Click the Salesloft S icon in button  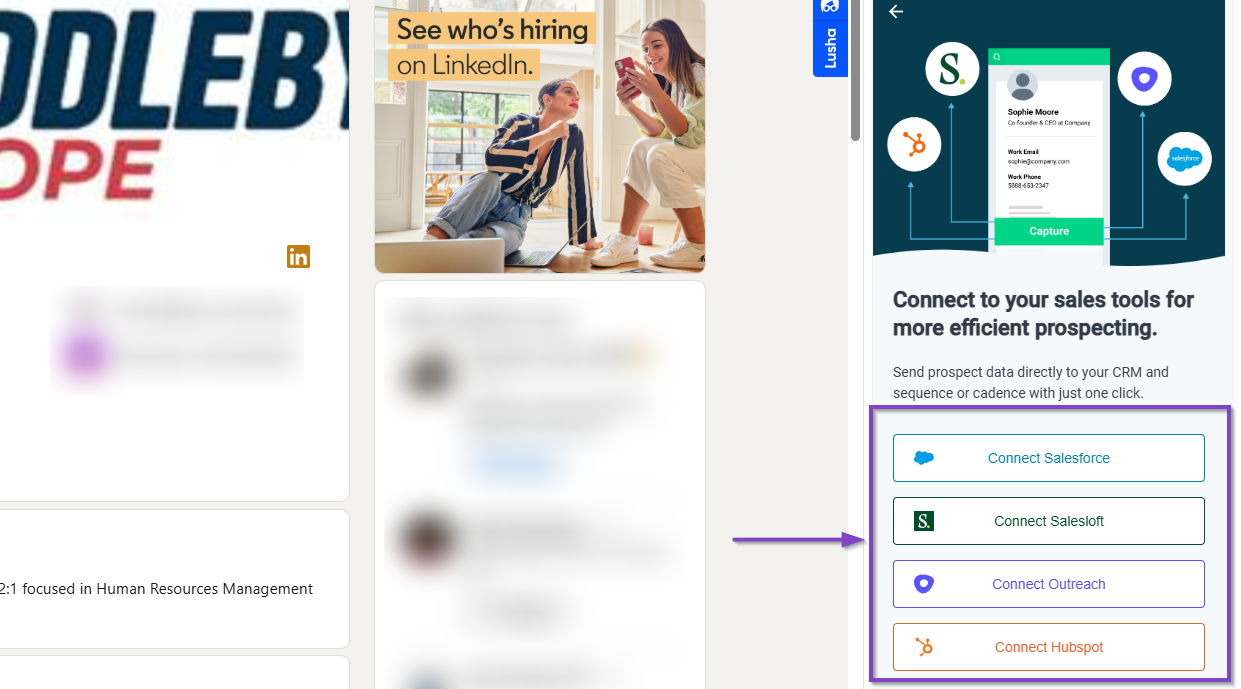pyautogui.click(x=924, y=521)
